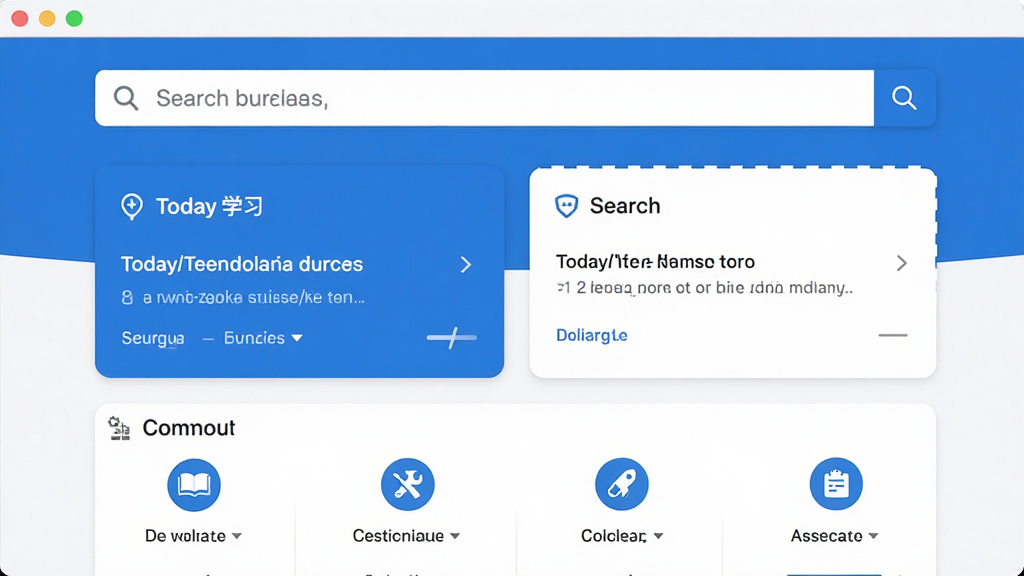Screen dimensions: 1024x576
Task: Expand the De wolıate dropdown arrow
Action: pyautogui.click(x=237, y=536)
